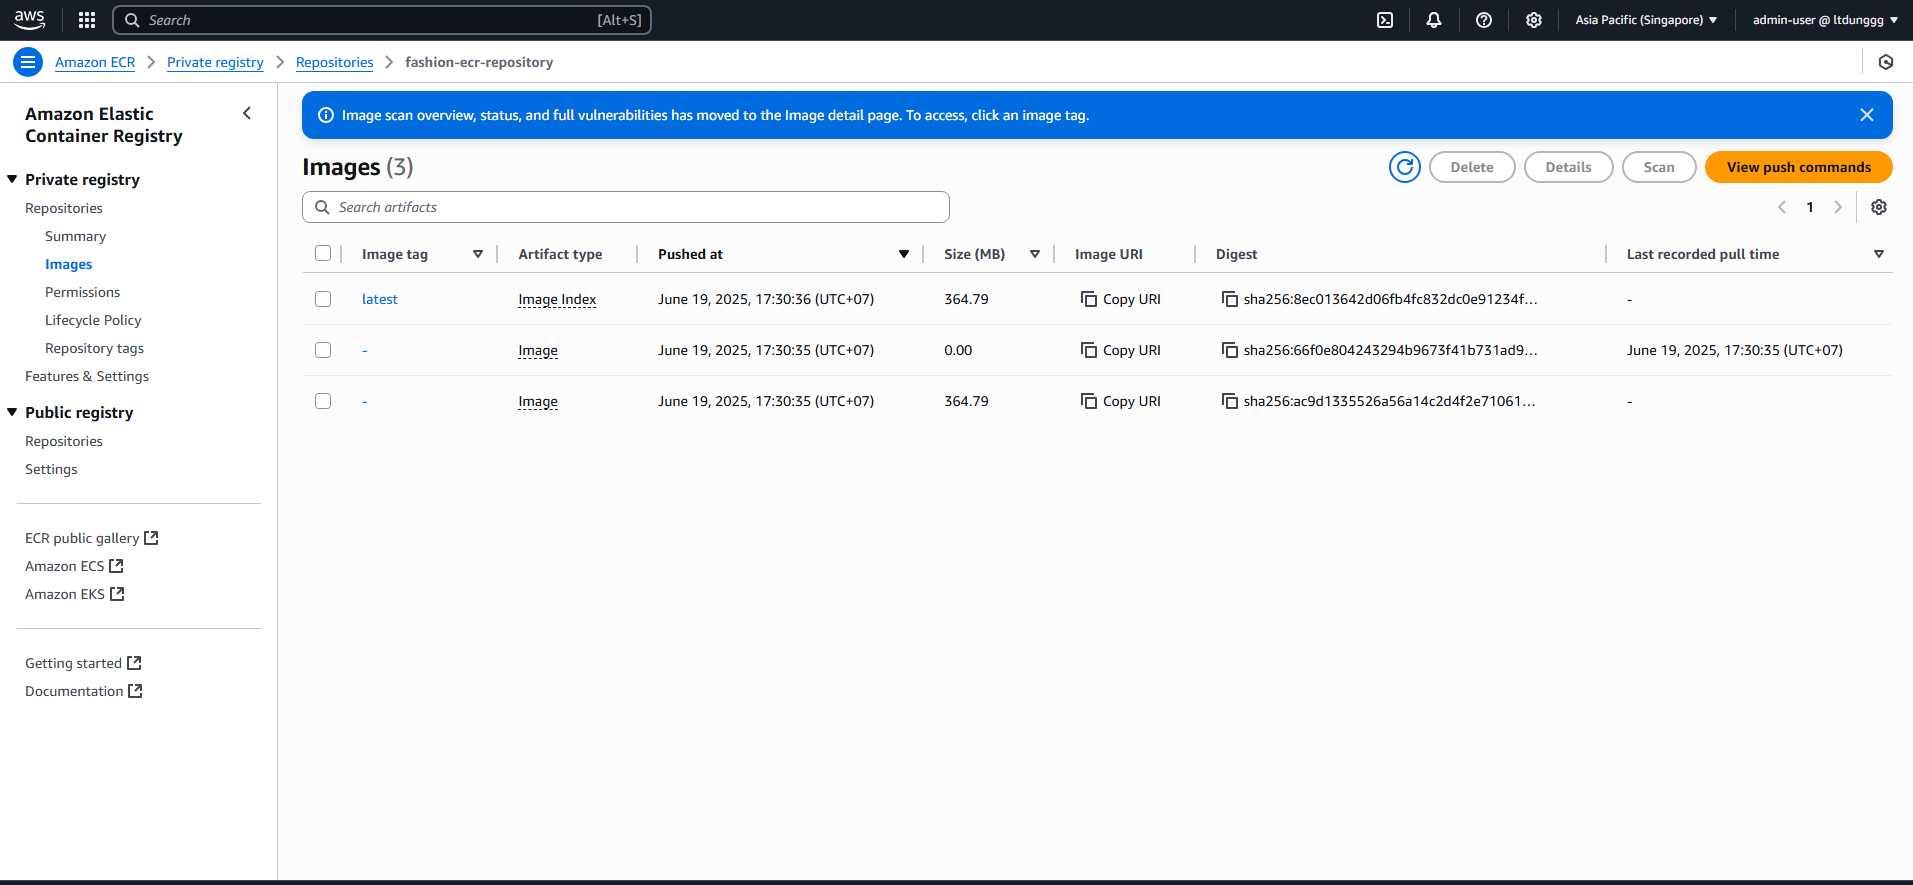The image size is (1913, 885).
Task: Open the admin-user account dropdown
Action: point(1825,20)
